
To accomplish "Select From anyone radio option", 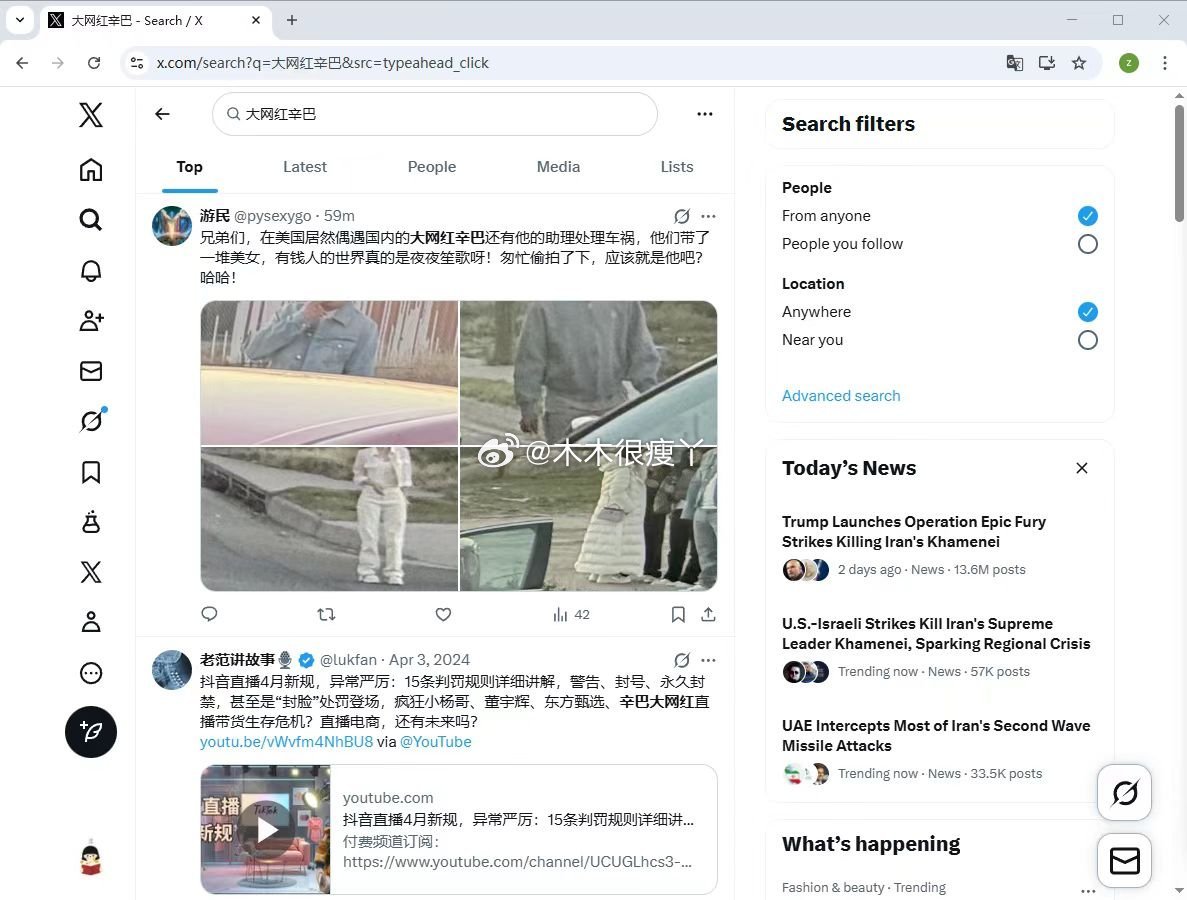I will click(1088, 216).
